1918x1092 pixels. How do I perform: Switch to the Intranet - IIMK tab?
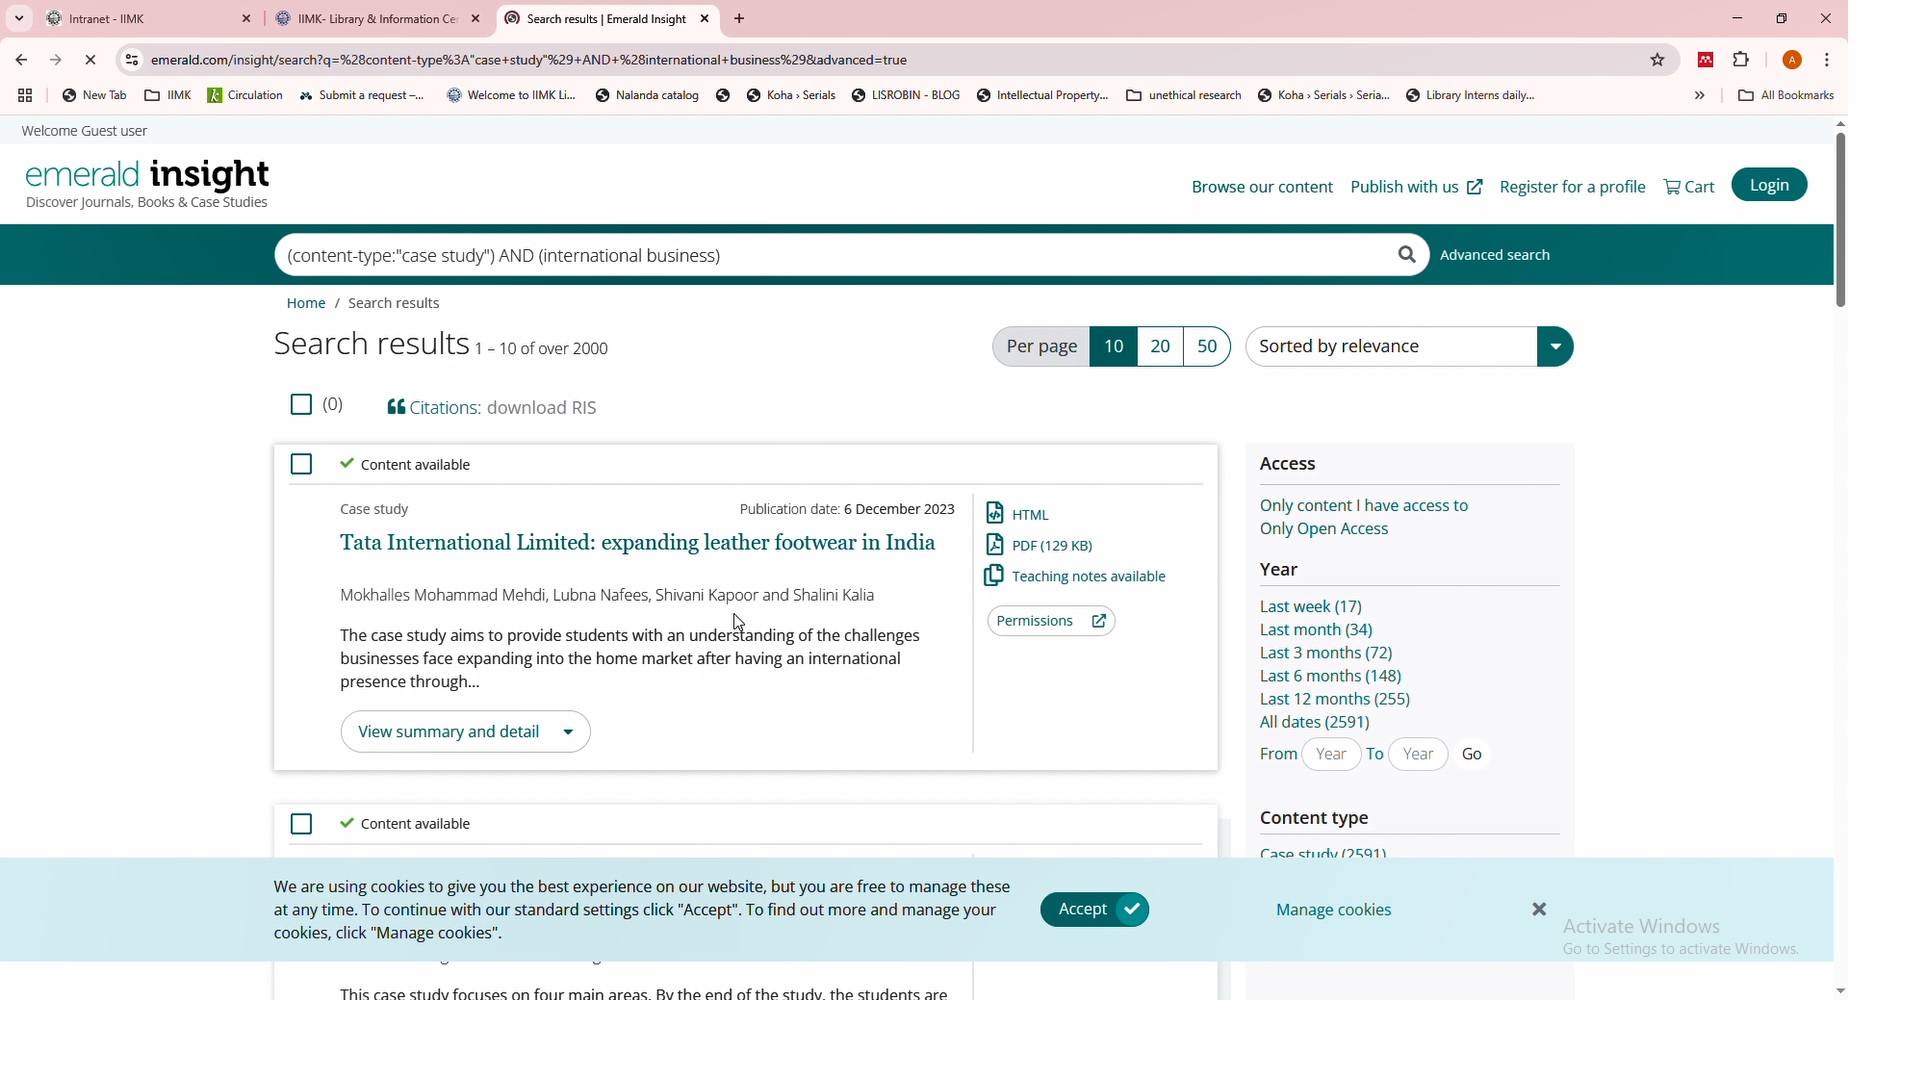click(140, 19)
